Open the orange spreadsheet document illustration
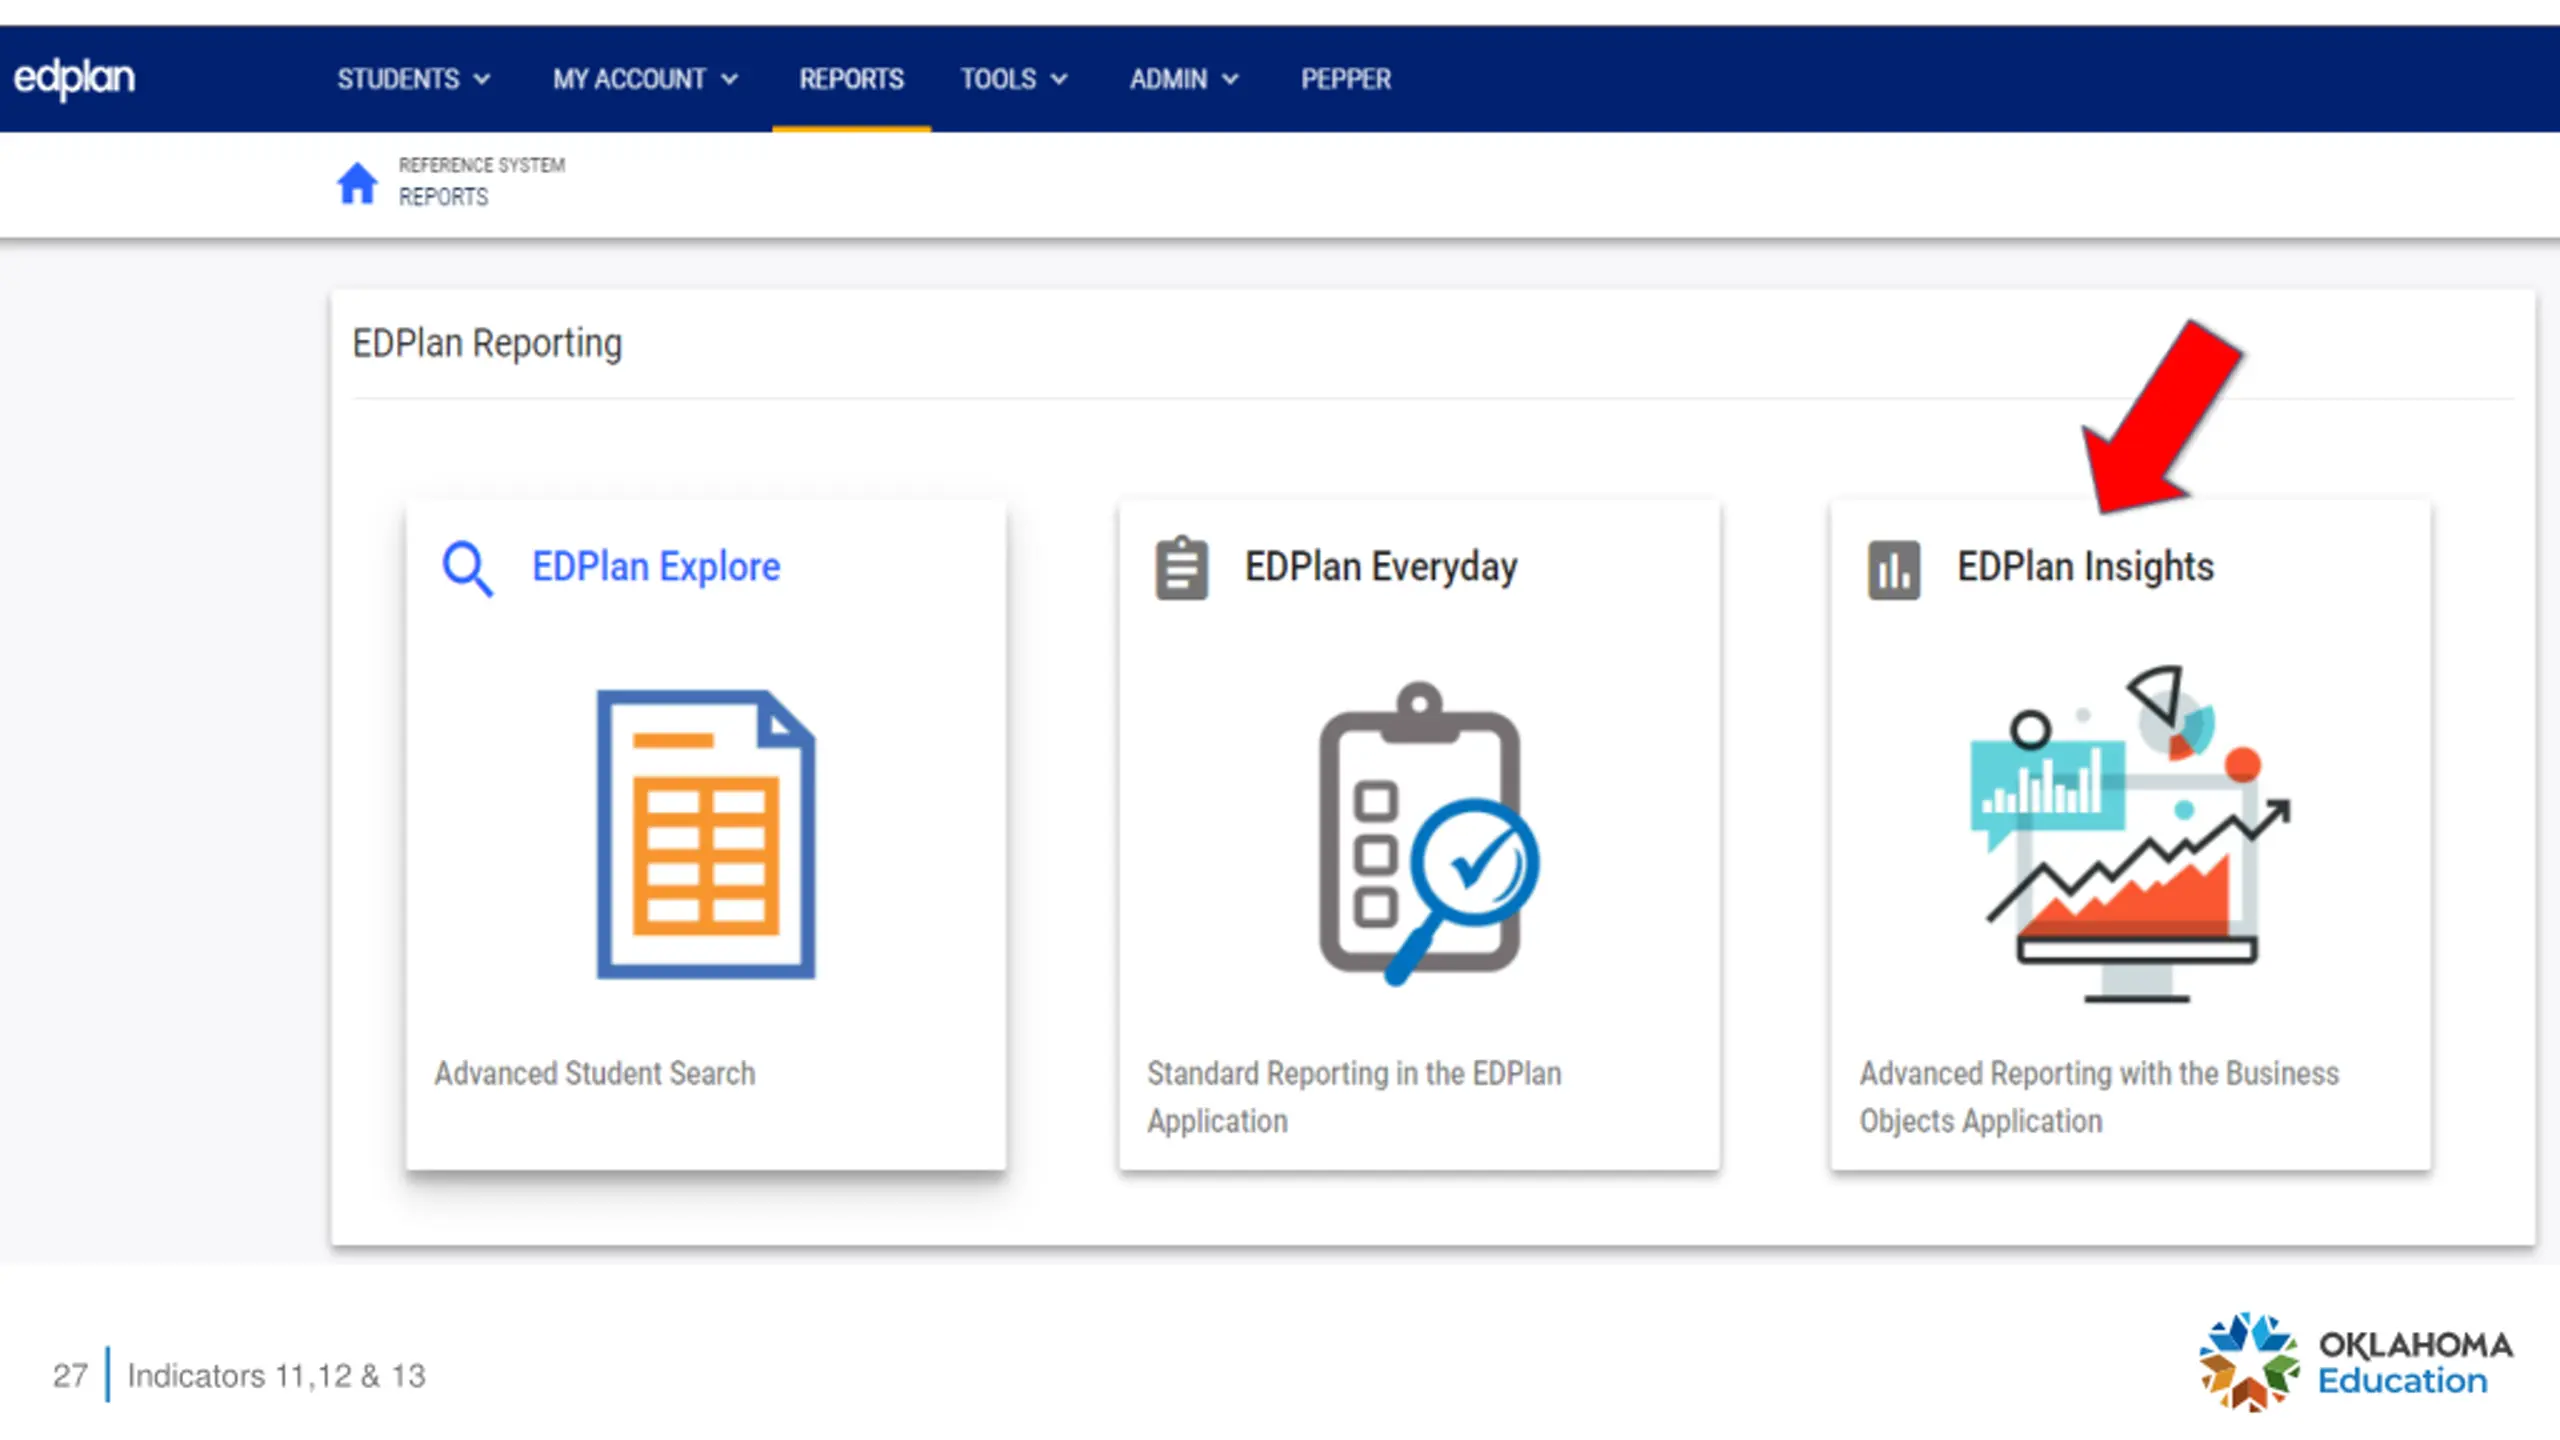Image resolution: width=2560 pixels, height=1440 pixels. coord(706,834)
